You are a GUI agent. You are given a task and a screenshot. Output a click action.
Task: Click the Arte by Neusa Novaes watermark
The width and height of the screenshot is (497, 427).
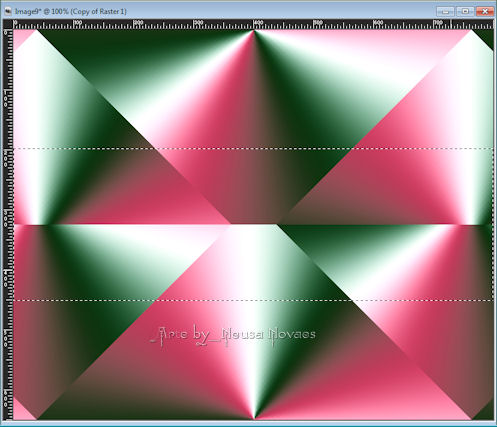233,335
